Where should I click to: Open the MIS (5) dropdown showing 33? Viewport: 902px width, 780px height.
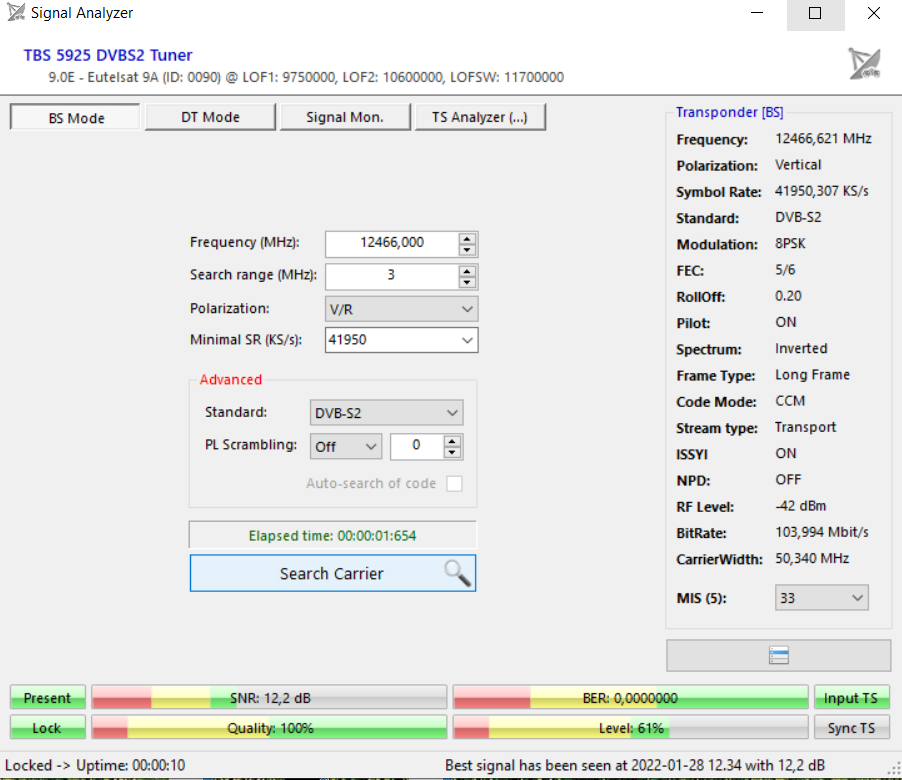[x=821, y=598]
